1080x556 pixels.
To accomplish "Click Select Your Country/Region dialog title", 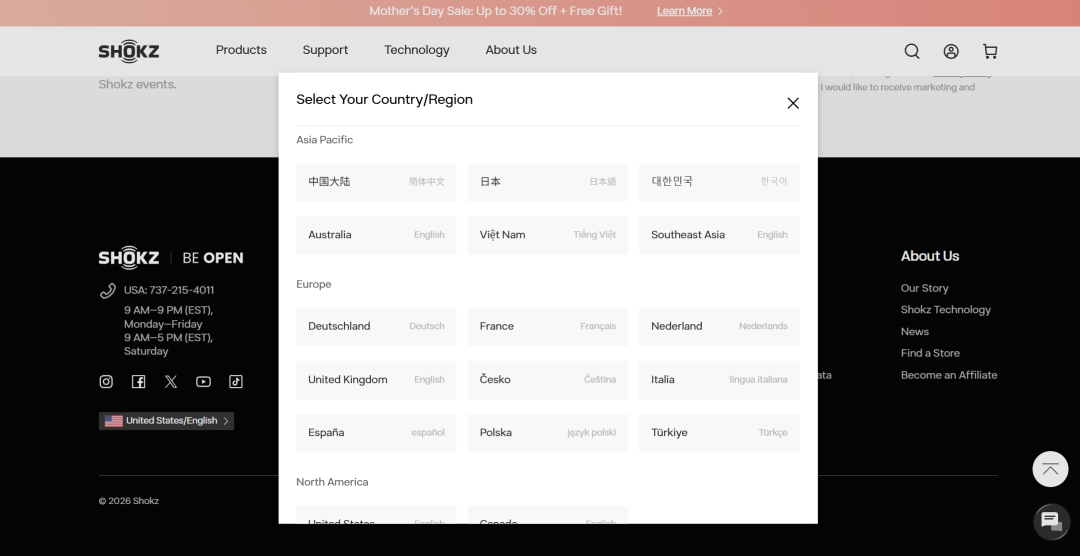I will [384, 100].
